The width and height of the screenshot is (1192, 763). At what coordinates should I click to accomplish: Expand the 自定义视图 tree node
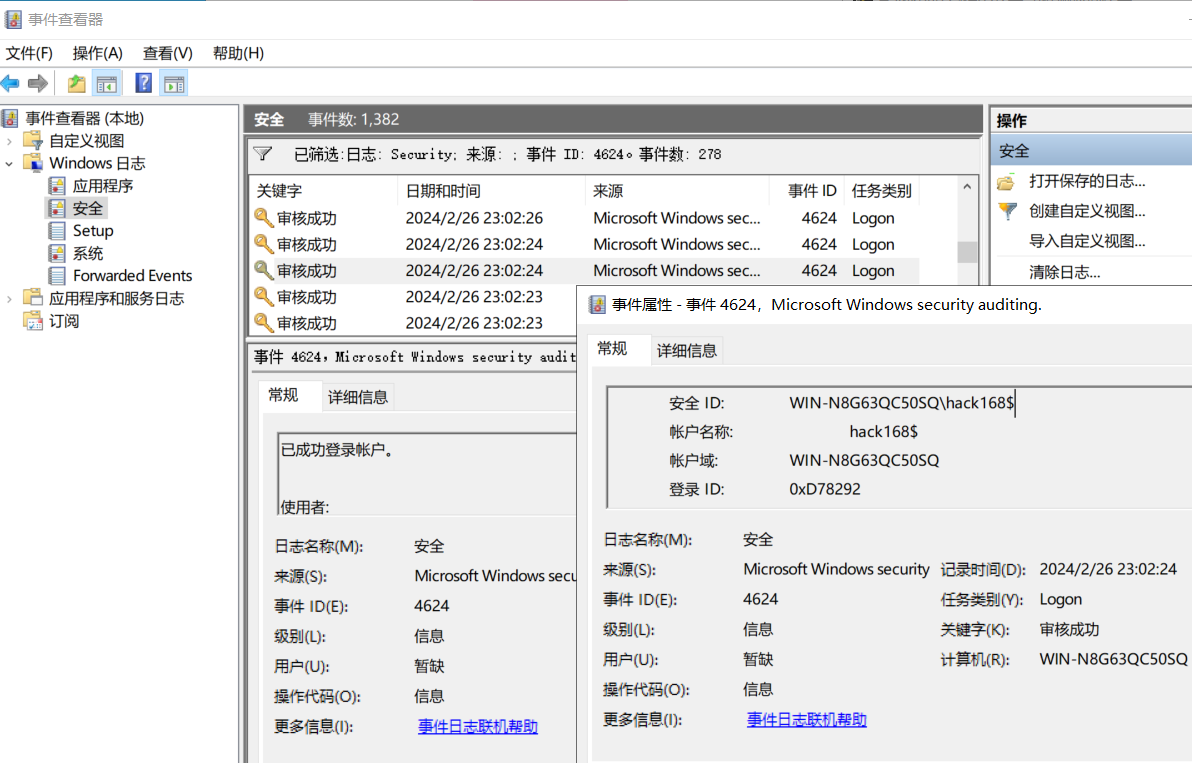[9, 141]
